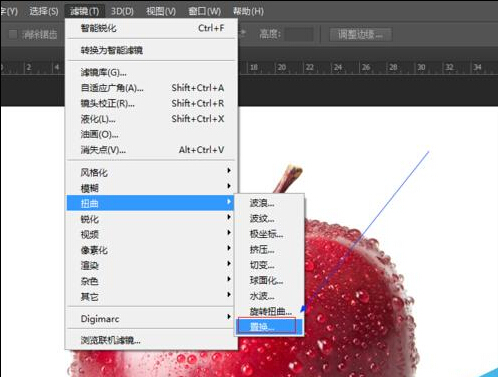Choose 置换... filter
Viewport: 498px width, 377px height.
[x=269, y=327]
